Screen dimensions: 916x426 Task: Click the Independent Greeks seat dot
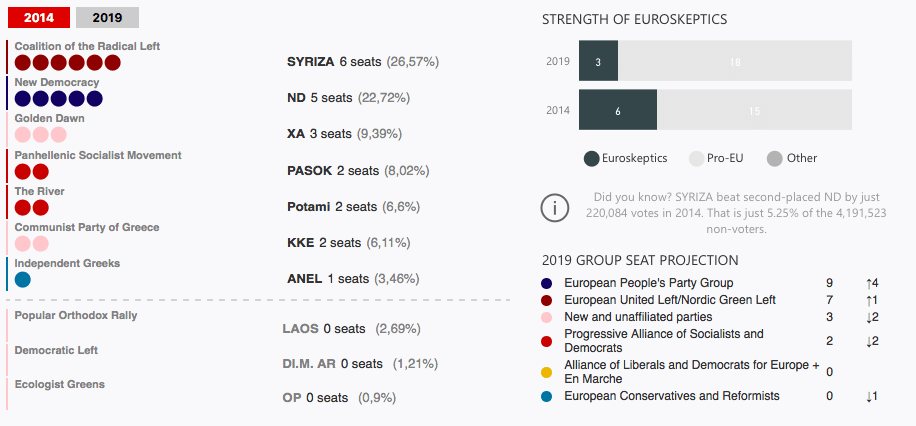[22, 280]
